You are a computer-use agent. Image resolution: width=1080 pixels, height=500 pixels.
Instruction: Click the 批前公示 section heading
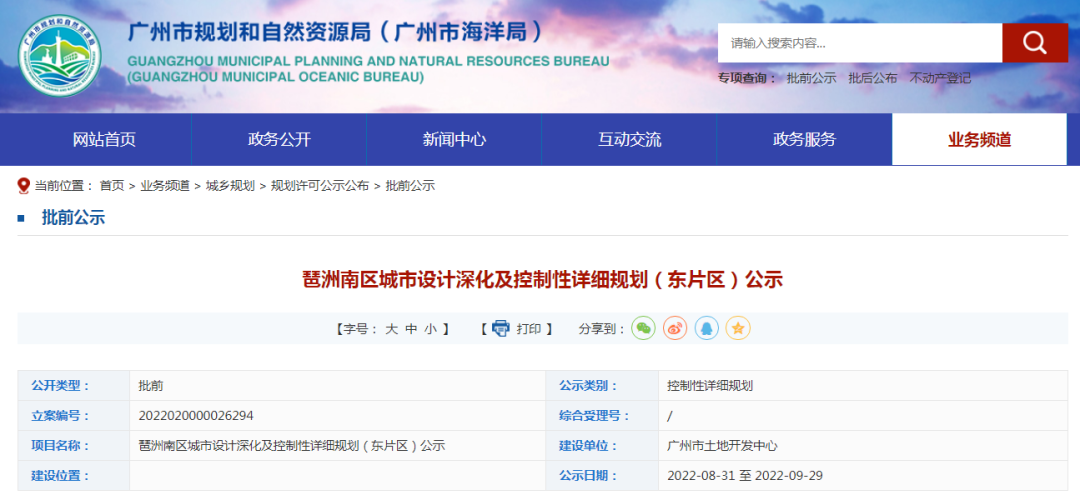click(x=73, y=218)
